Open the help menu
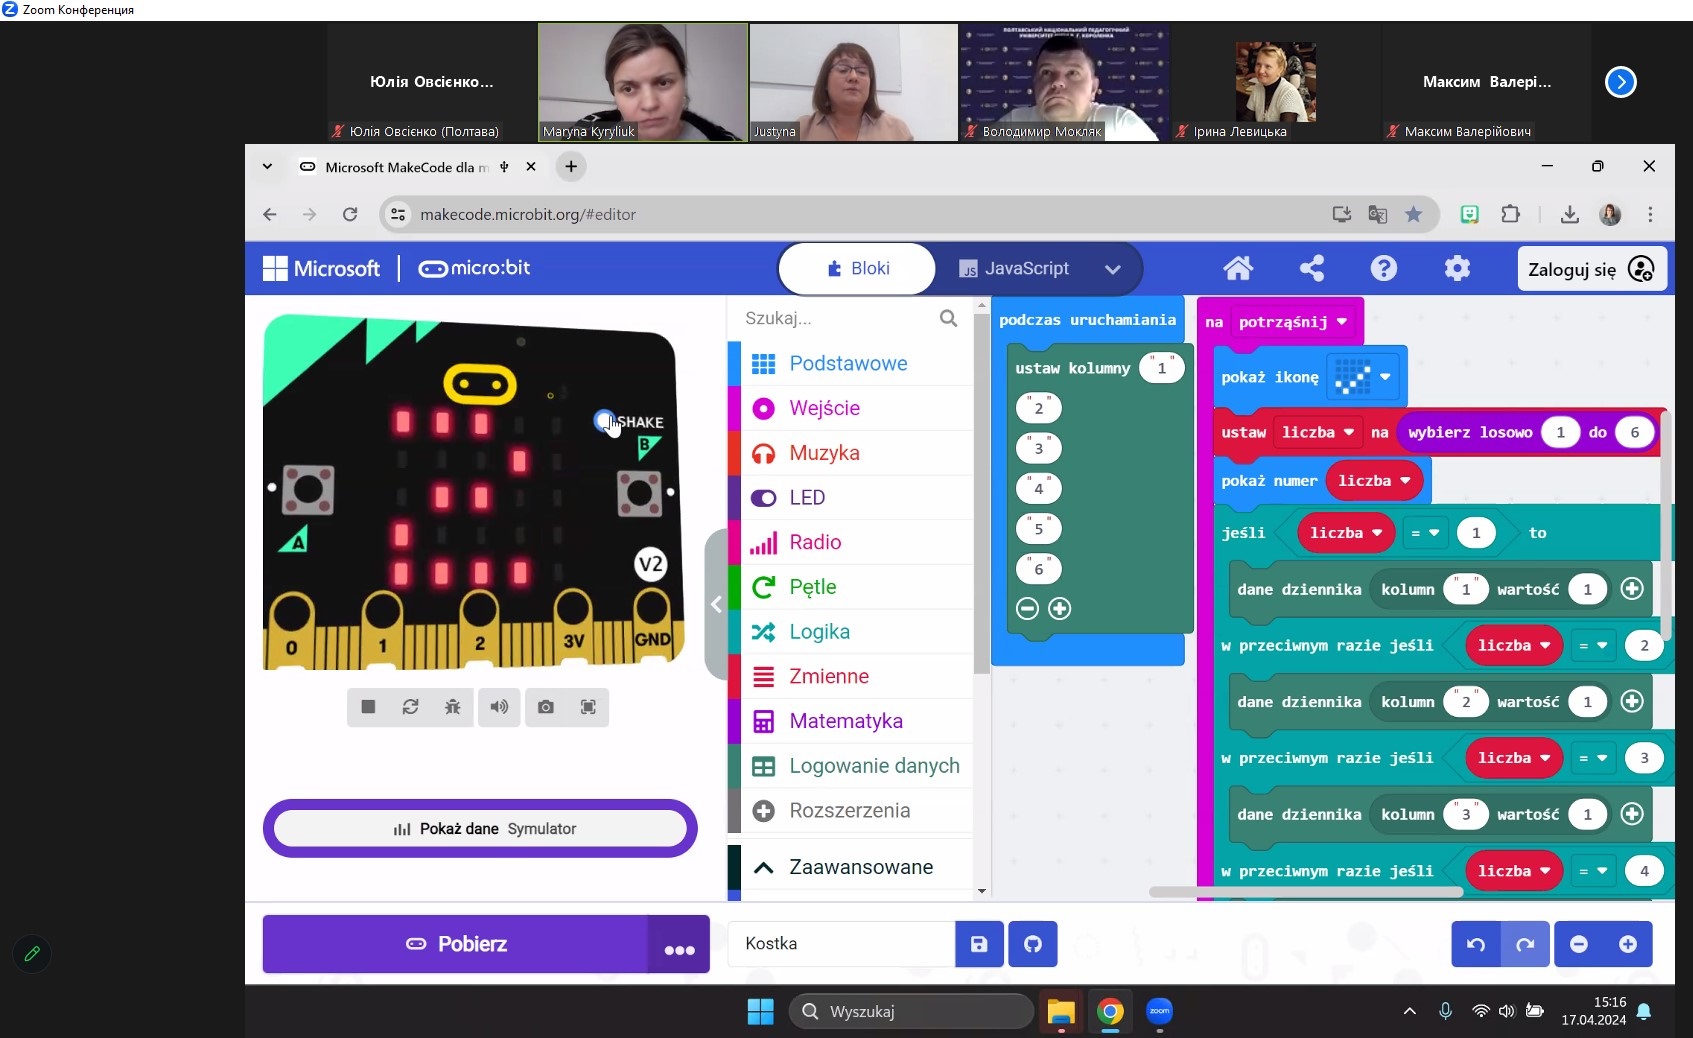Image resolution: width=1693 pixels, height=1038 pixels. tap(1384, 268)
